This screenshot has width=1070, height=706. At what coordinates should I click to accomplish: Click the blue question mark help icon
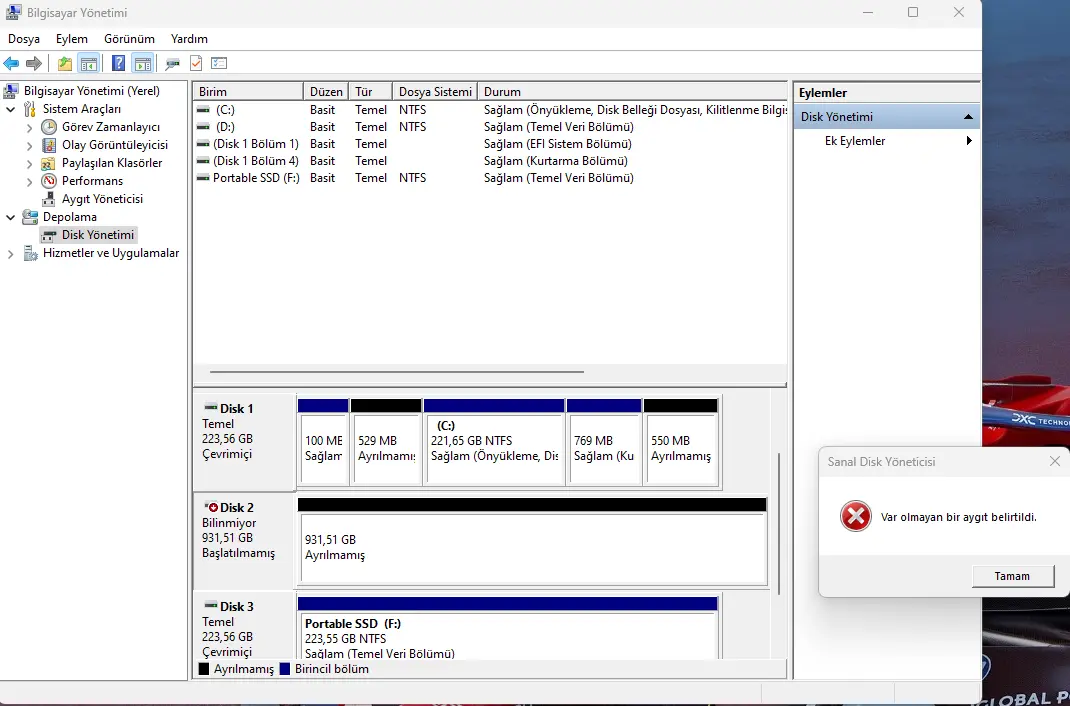coord(119,64)
